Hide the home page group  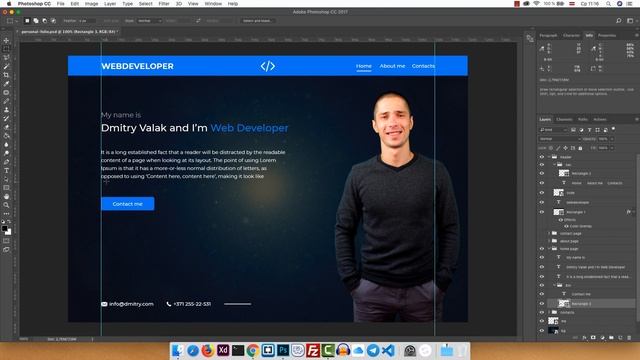[542, 249]
